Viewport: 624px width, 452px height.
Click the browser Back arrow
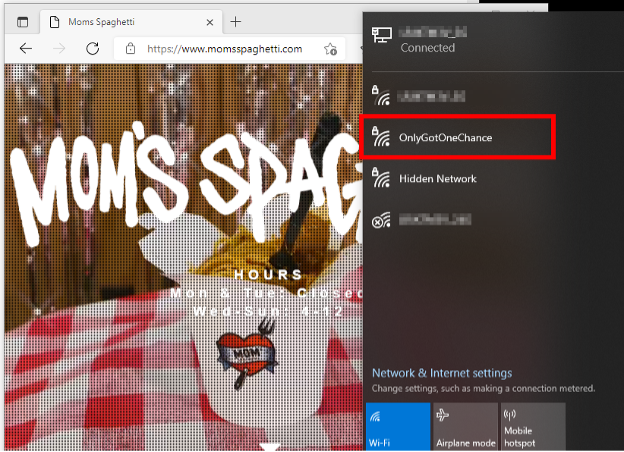[x=26, y=48]
